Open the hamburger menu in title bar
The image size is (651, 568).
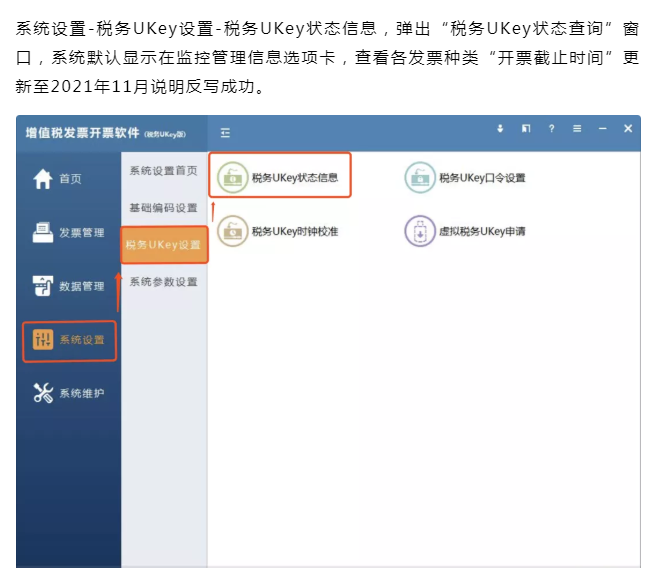577,129
